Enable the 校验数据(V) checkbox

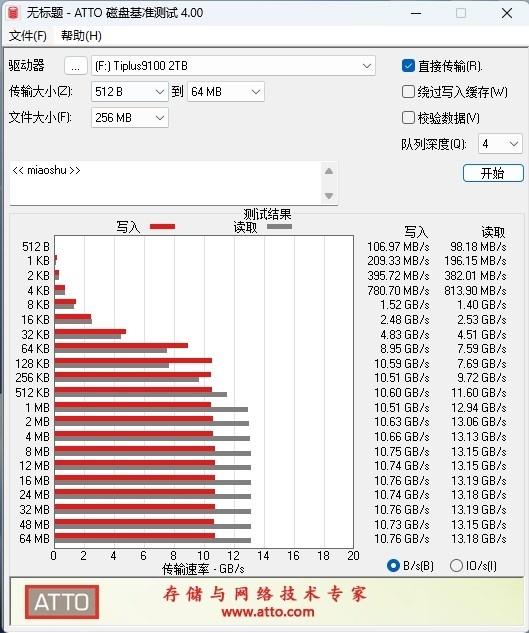pos(408,118)
